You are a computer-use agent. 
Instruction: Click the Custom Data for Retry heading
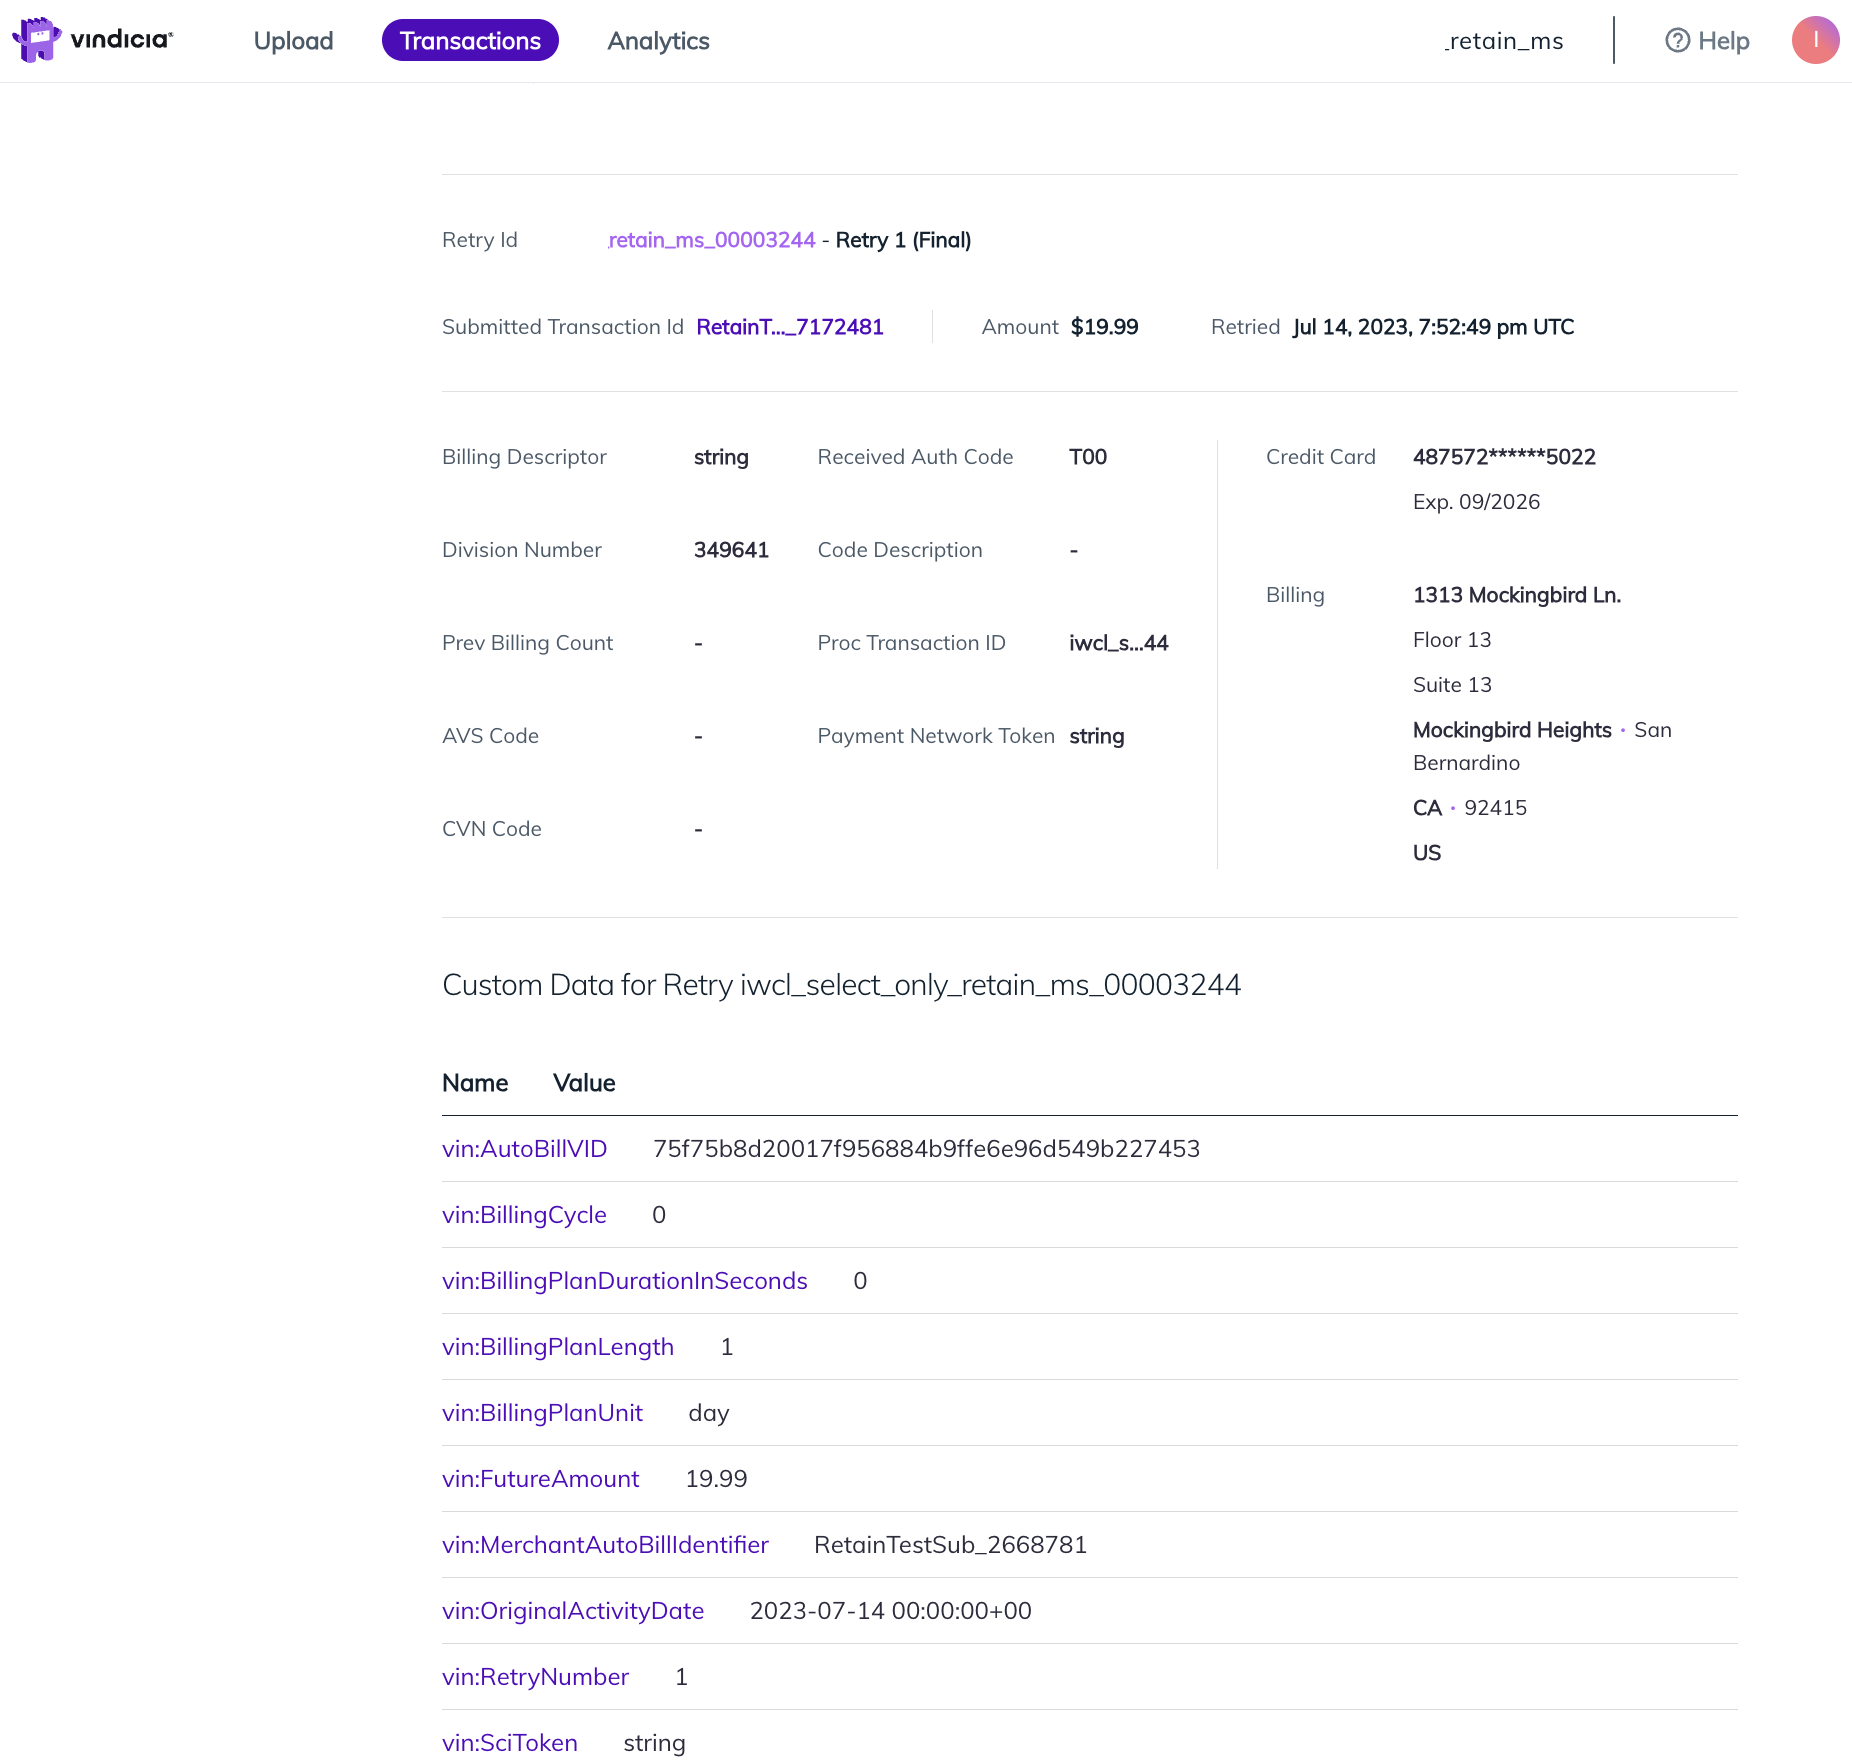point(841,985)
